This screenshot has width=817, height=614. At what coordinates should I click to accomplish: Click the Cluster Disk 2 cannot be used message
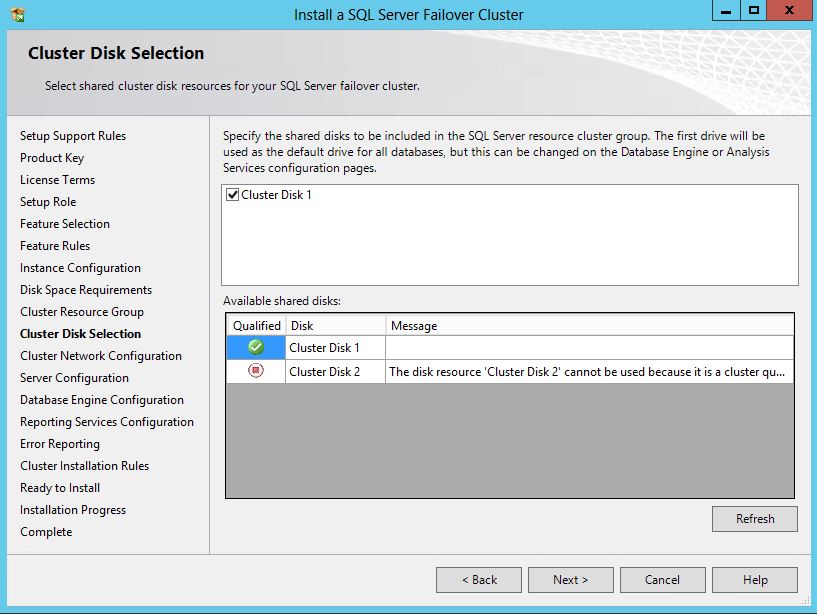(x=587, y=372)
